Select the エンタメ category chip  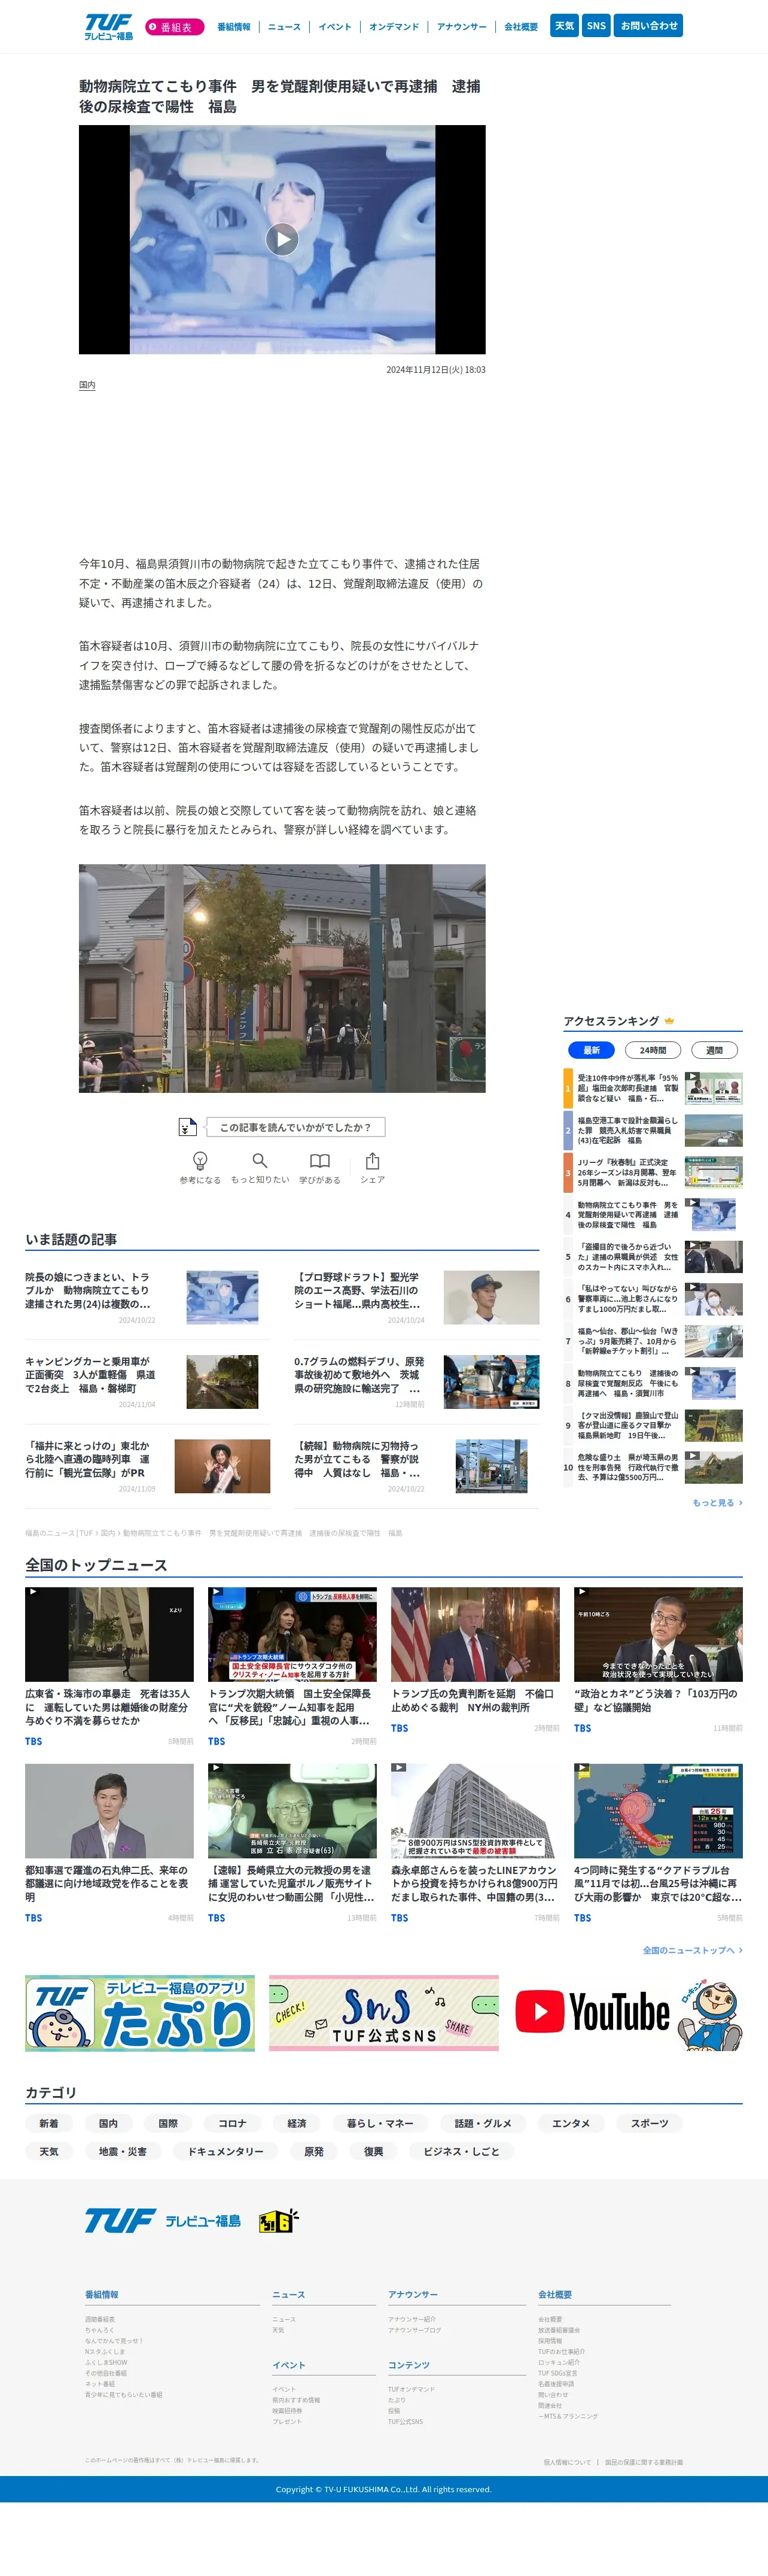click(x=571, y=2123)
